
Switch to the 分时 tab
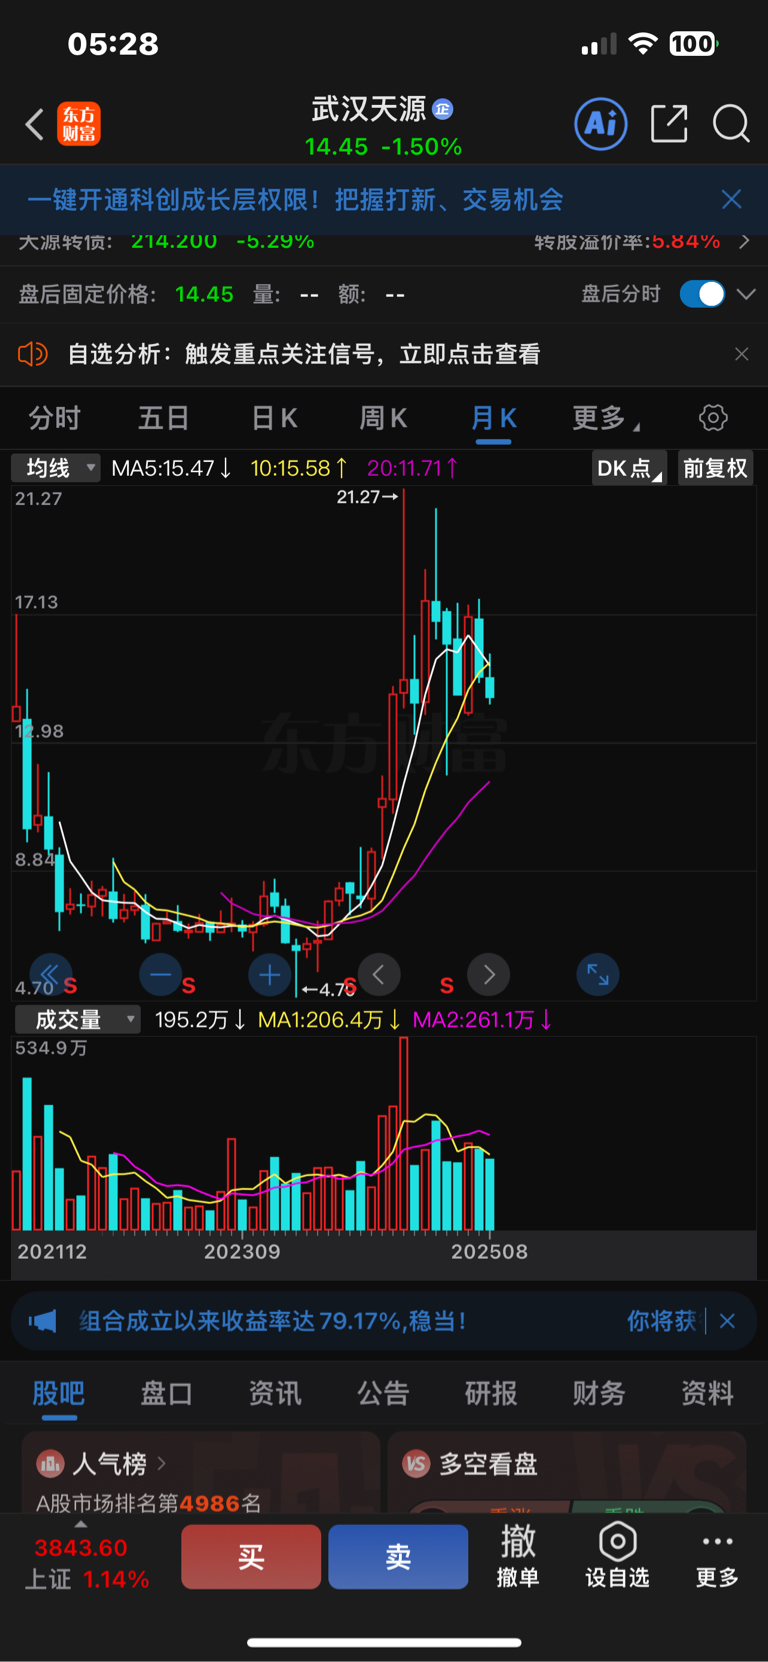[54, 418]
